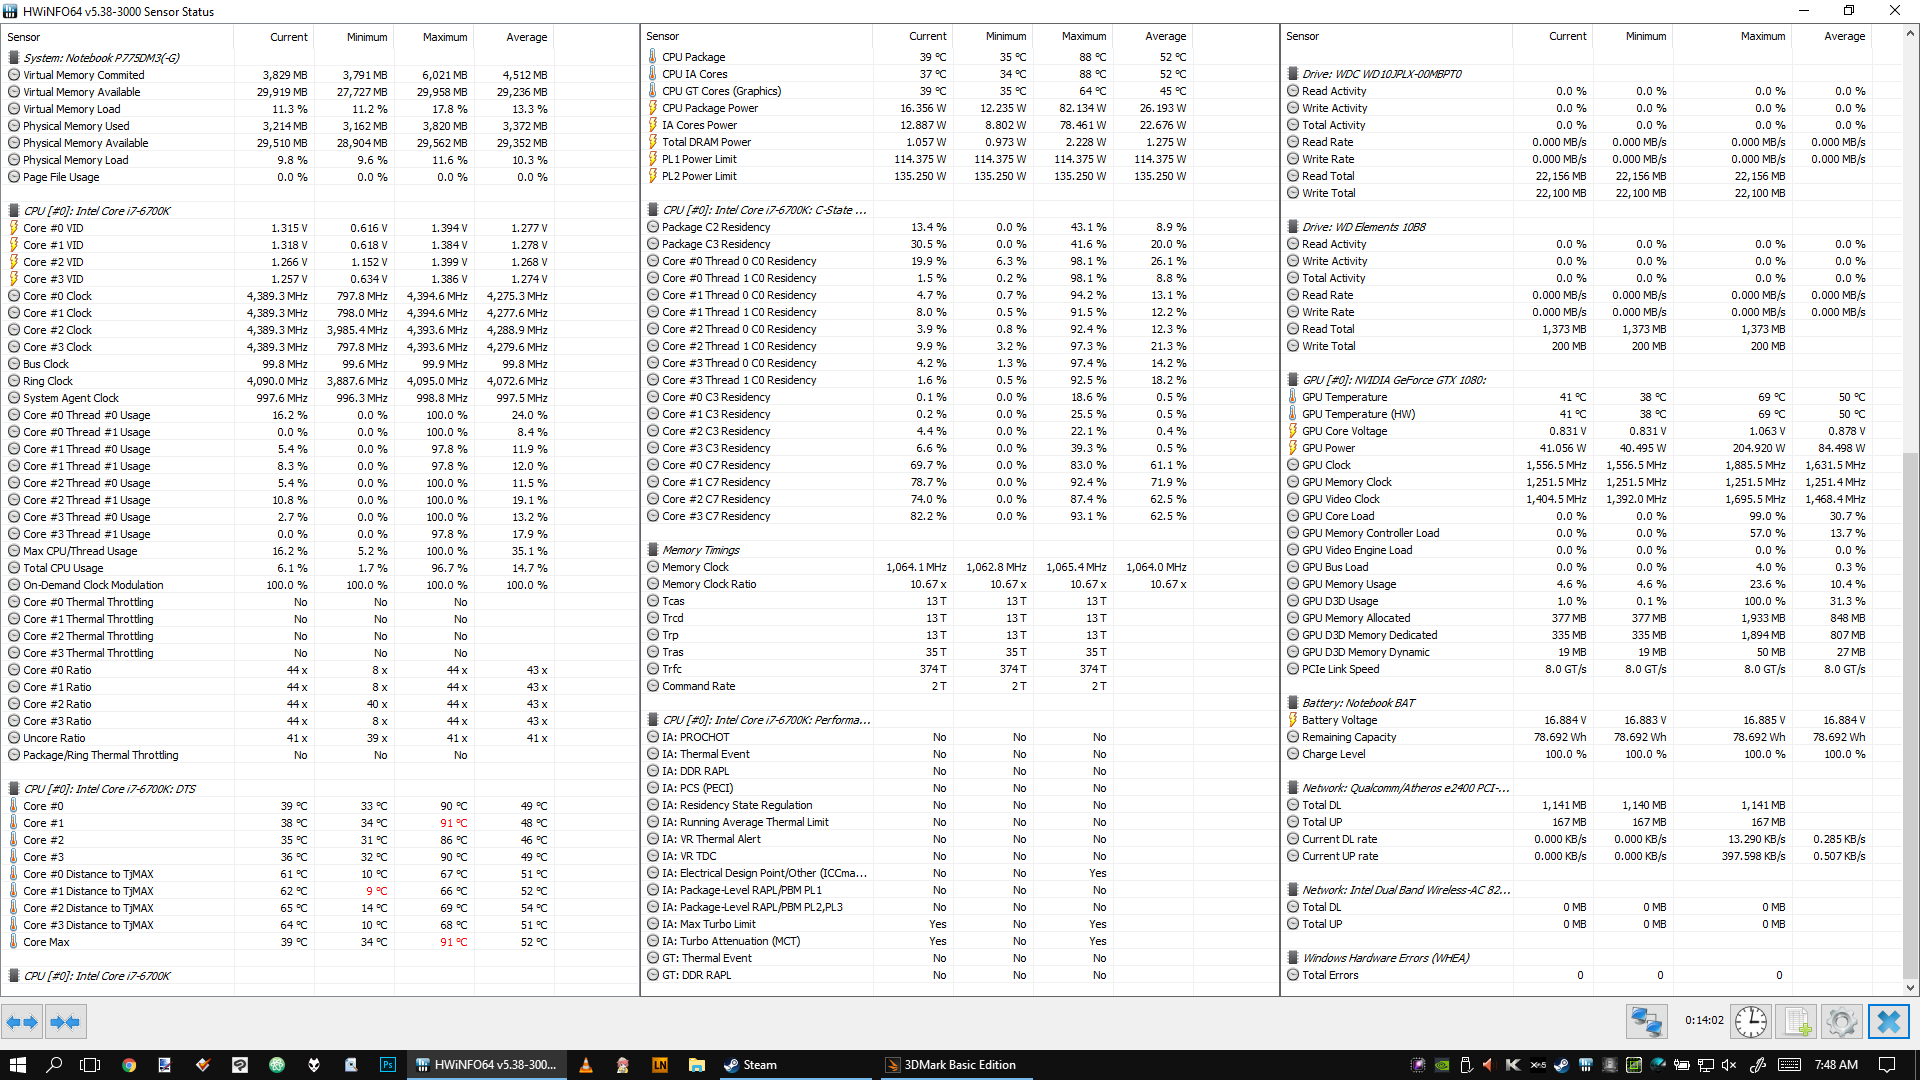Screen dimensions: 1920x1080
Task: Open Task View on the taskbar
Action: coord(90,1065)
